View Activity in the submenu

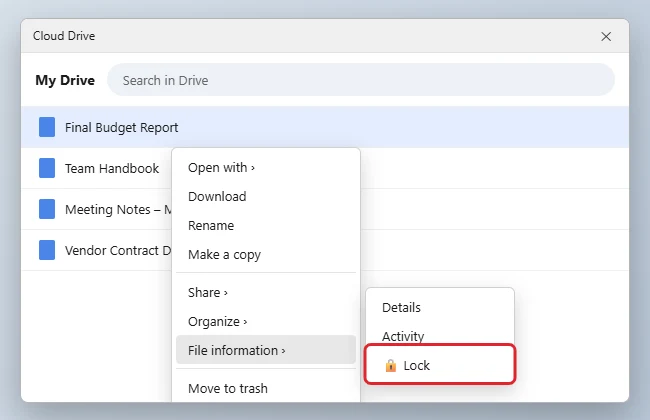click(x=440, y=335)
